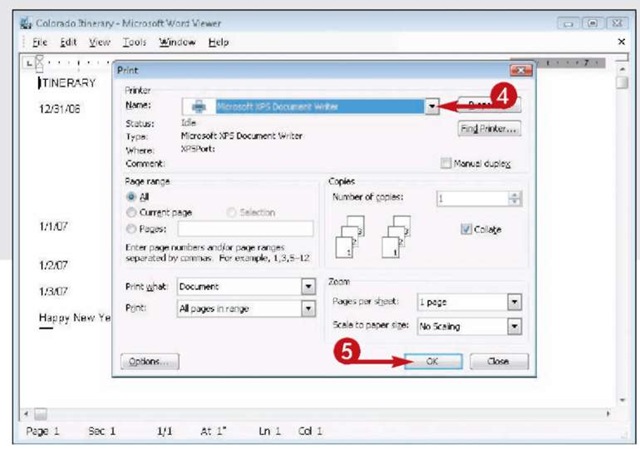Image resolution: width=640 pixels, height=449 pixels.
Task: Click the Options button
Action: coord(149,362)
